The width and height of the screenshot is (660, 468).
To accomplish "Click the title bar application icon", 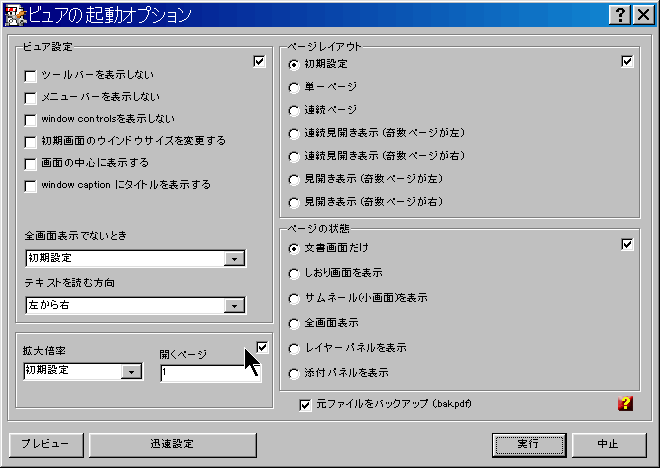I will [15, 15].
